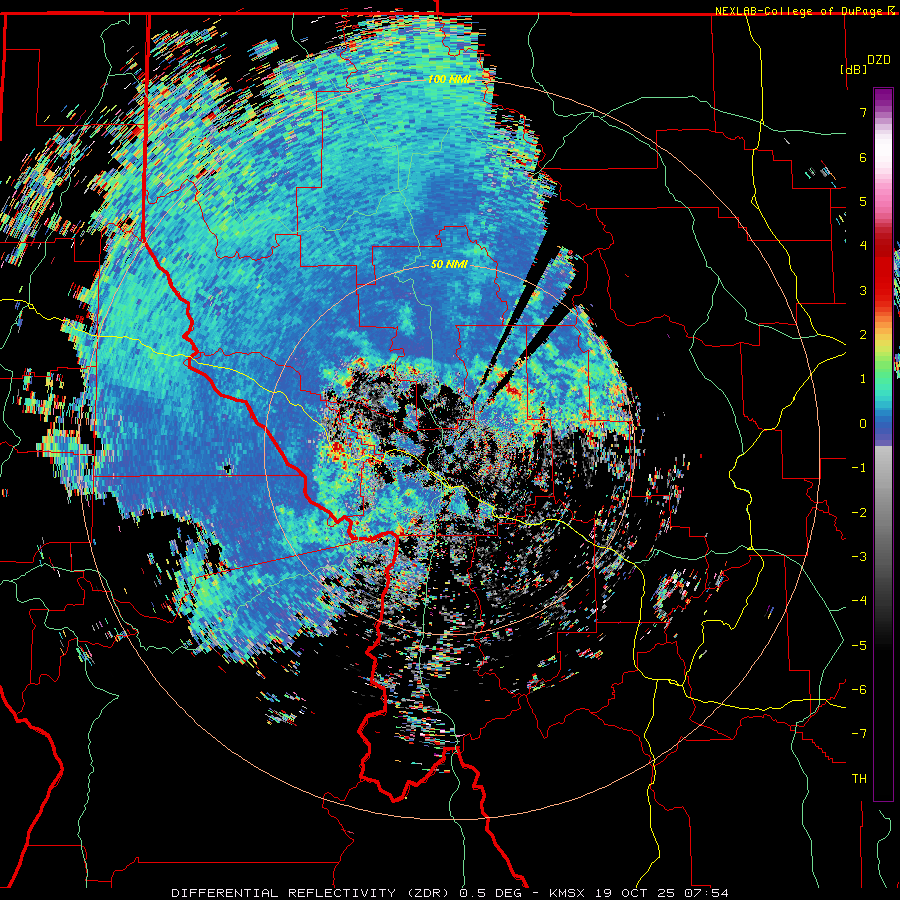Click the [dB] unit label
This screenshot has width=900, height=900.
[853, 69]
